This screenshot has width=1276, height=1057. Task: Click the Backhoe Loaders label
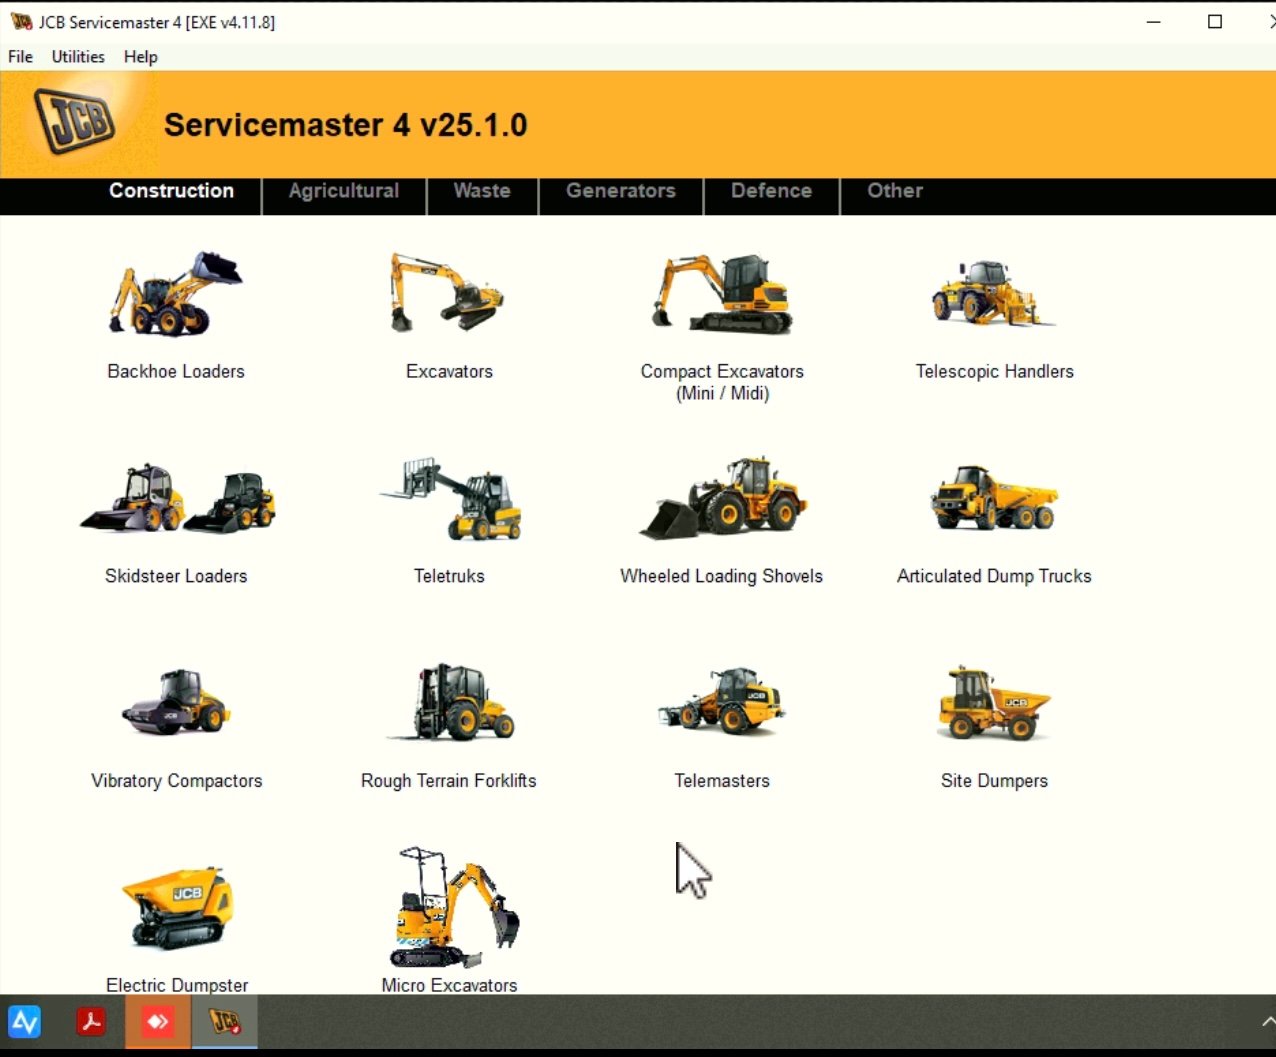tap(176, 371)
